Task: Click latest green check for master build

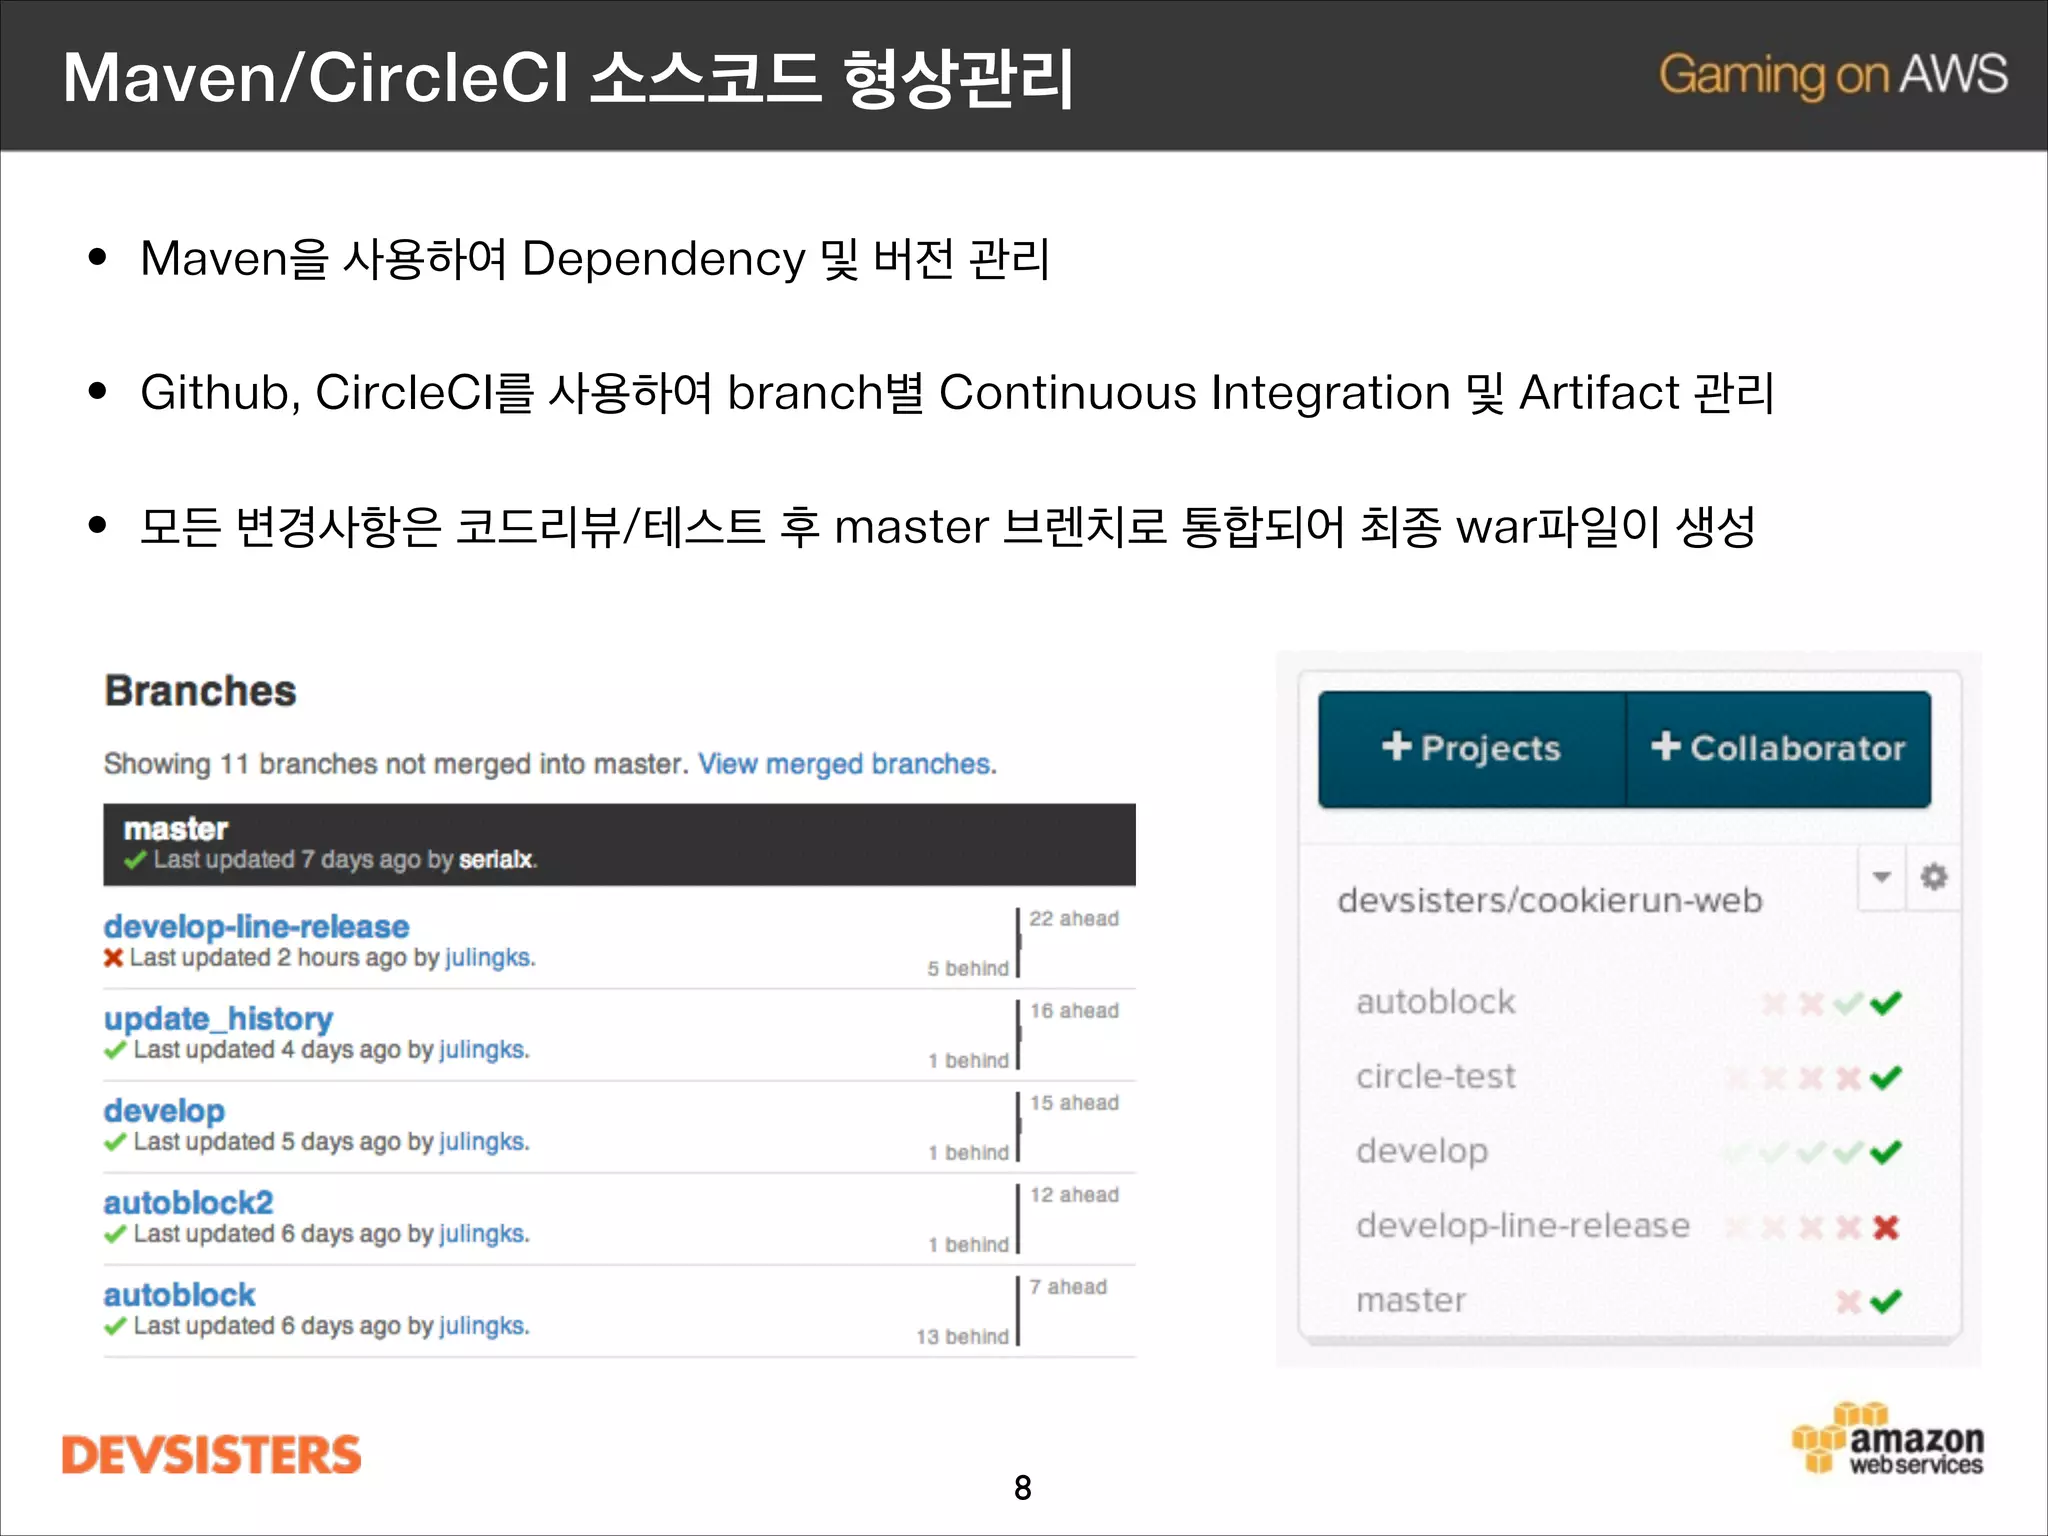Action: pos(1885,1301)
